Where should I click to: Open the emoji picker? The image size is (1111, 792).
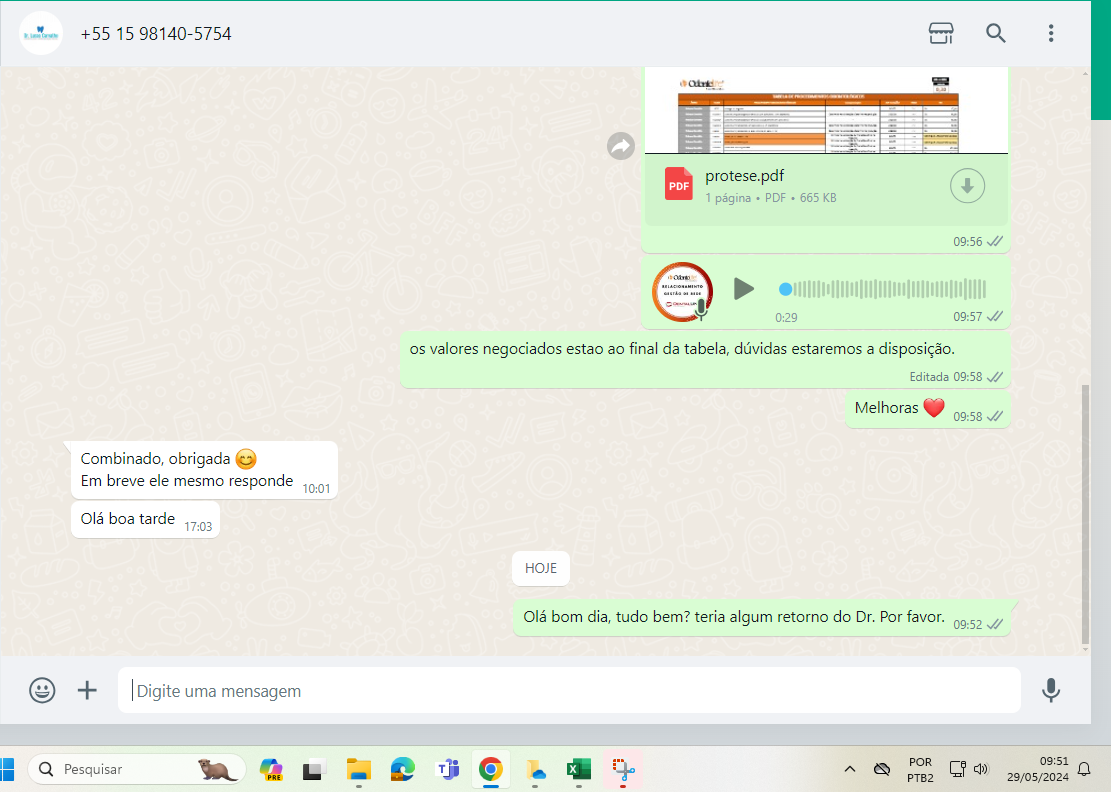pos(42,690)
